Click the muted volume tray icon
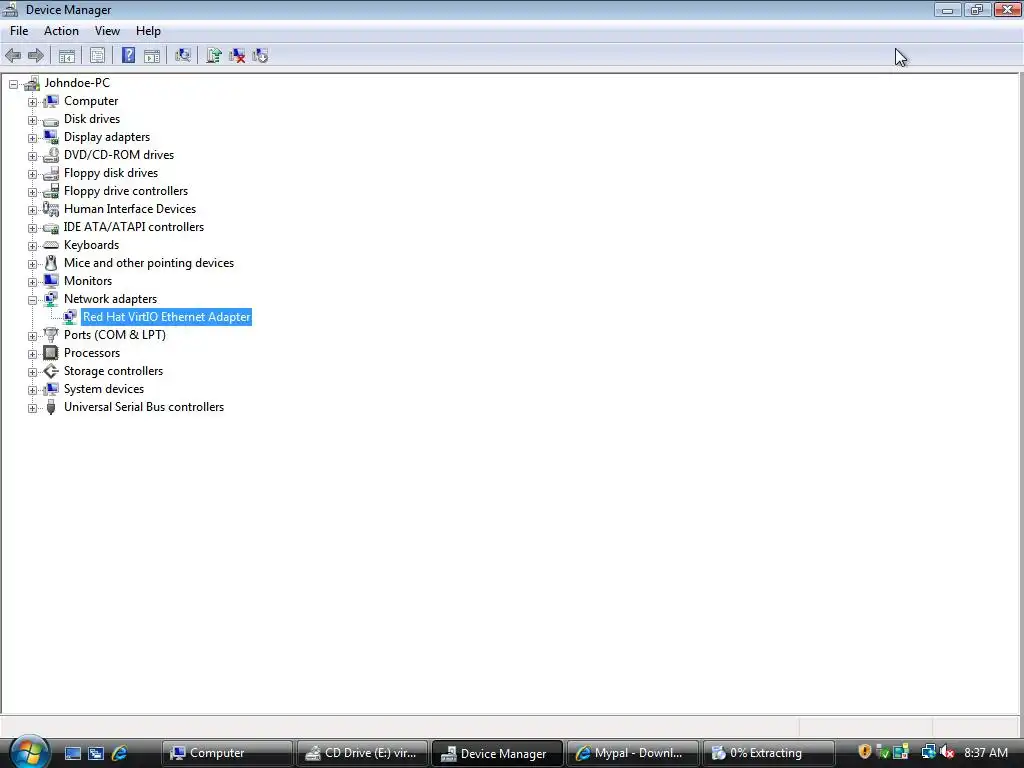The width and height of the screenshot is (1024, 768). [946, 752]
